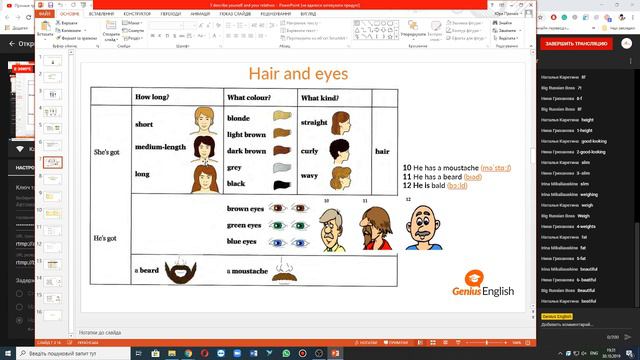Click beard pronunciation link on slide
Screen dimensions: 640x360
(473, 177)
